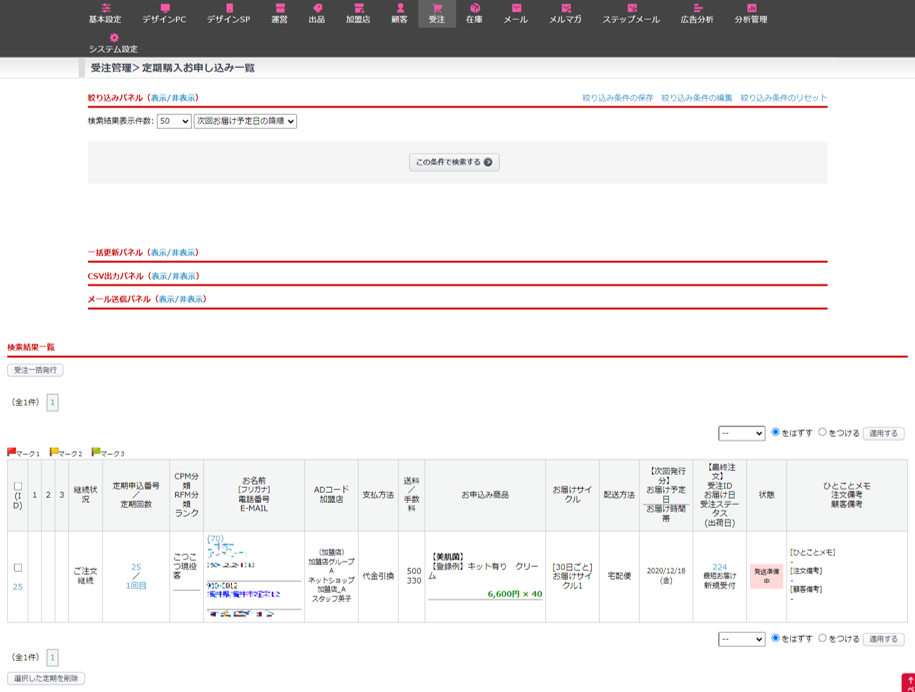Open the メール envelope icon
The width and height of the screenshot is (915, 692).
(516, 8)
